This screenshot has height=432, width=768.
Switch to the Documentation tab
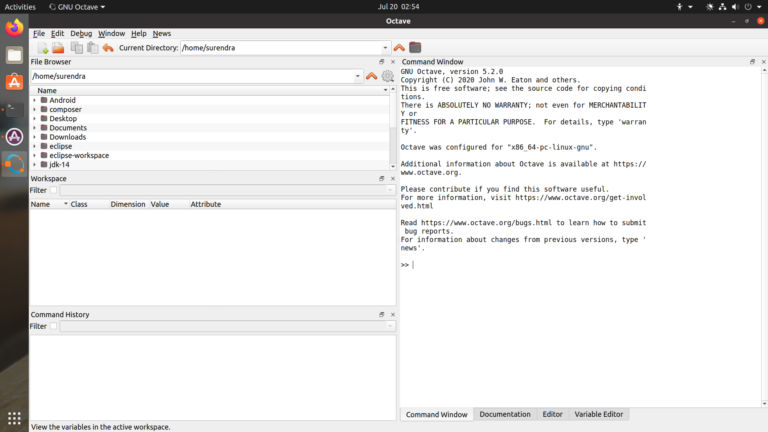pyautogui.click(x=505, y=414)
